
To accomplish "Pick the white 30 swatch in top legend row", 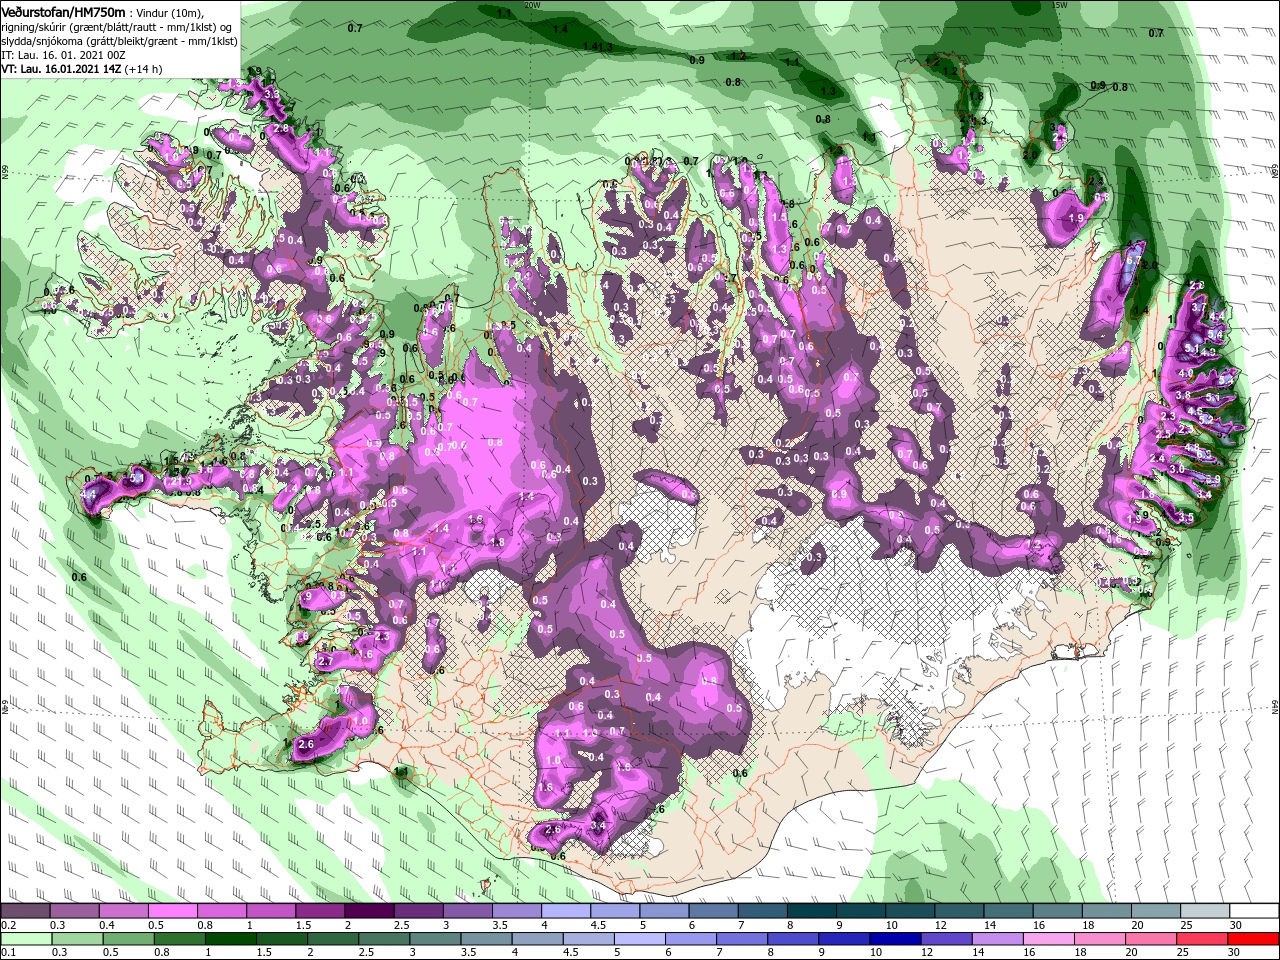I will 1254,911.
